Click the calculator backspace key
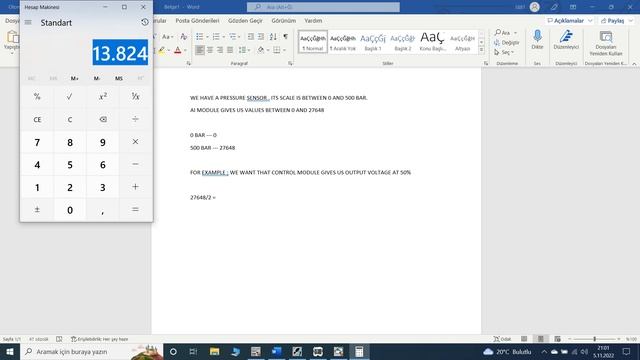 click(103, 119)
